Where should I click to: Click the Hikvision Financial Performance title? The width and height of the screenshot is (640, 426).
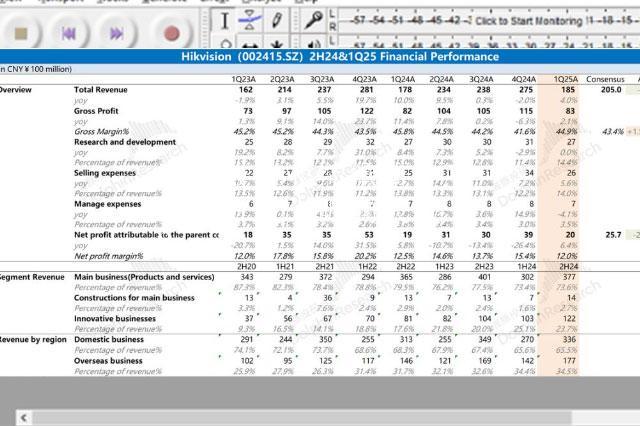pos(340,56)
